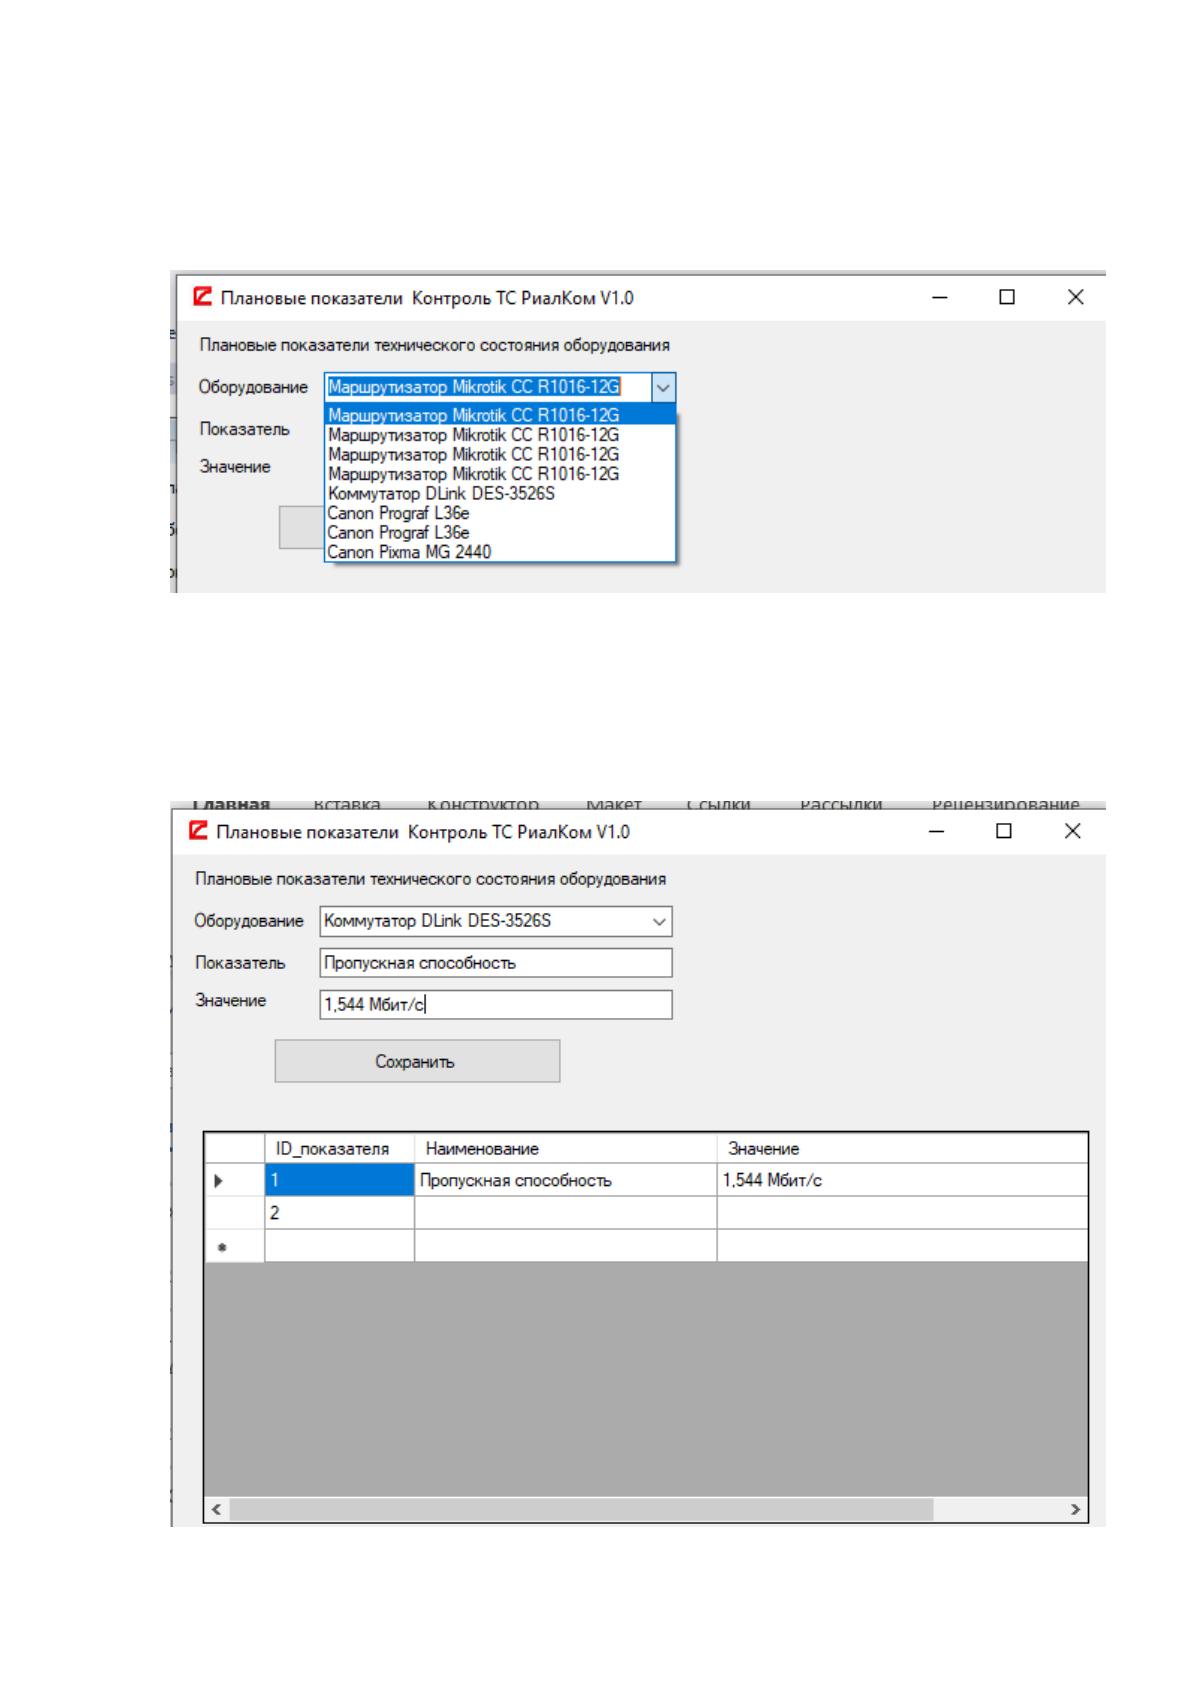The height and width of the screenshot is (1684, 1191).
Task: Click the Сохранить button
Action: pos(417,1061)
